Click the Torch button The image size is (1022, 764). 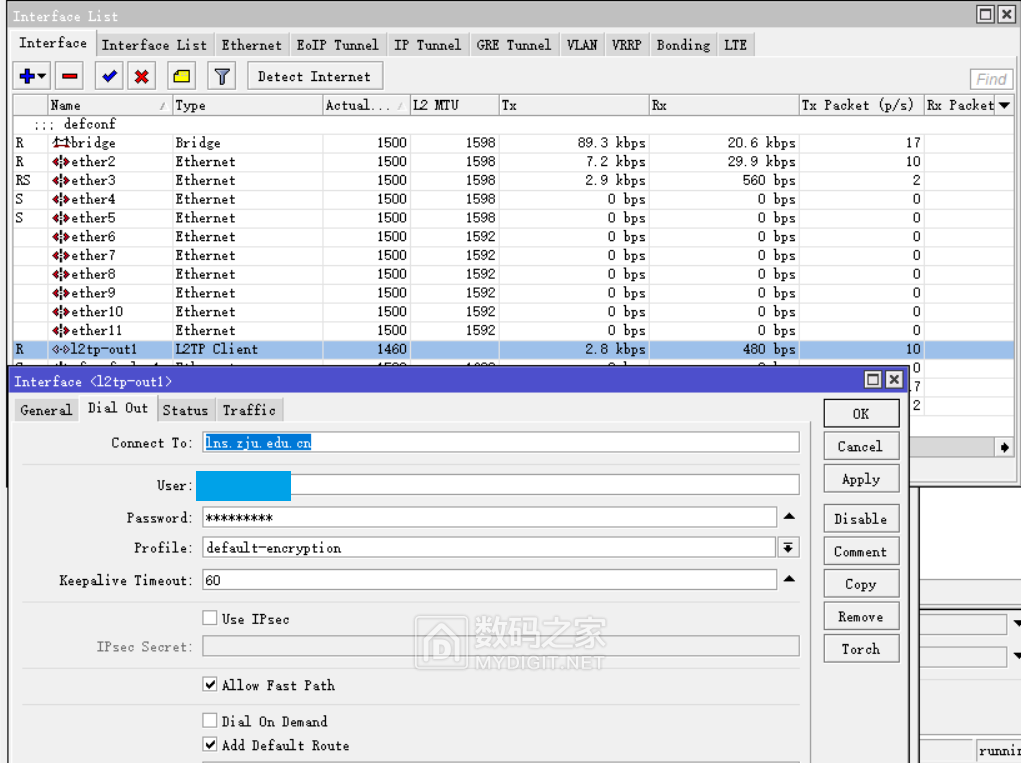[x=861, y=649]
